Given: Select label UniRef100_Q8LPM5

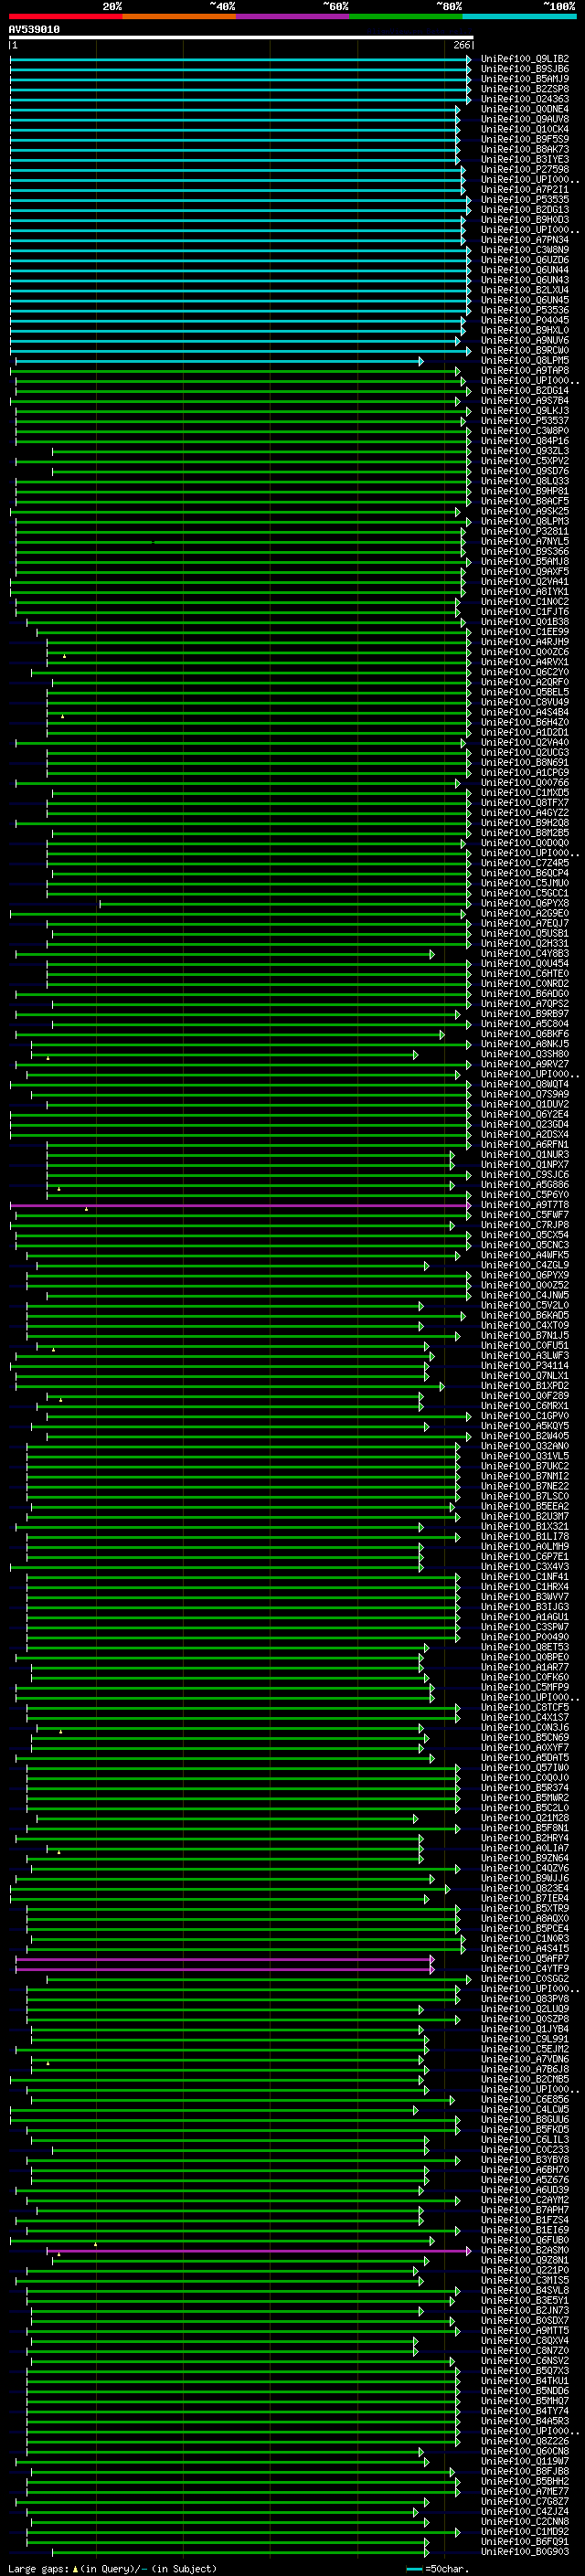Looking at the screenshot, I should [x=525, y=361].
